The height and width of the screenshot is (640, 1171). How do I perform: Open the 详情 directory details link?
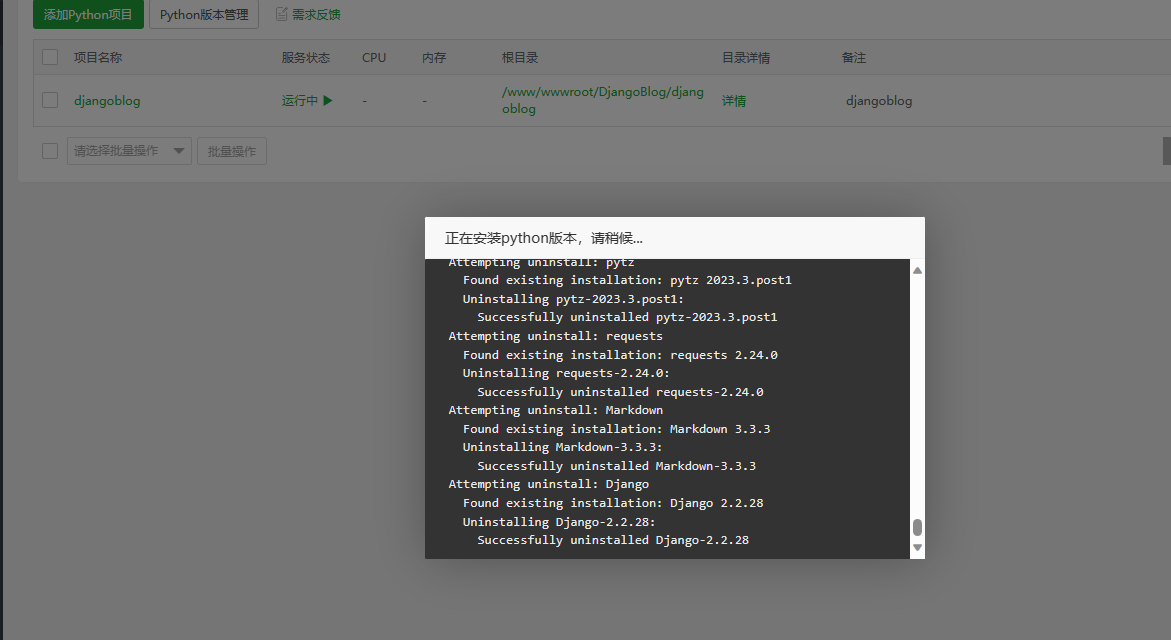(x=733, y=101)
